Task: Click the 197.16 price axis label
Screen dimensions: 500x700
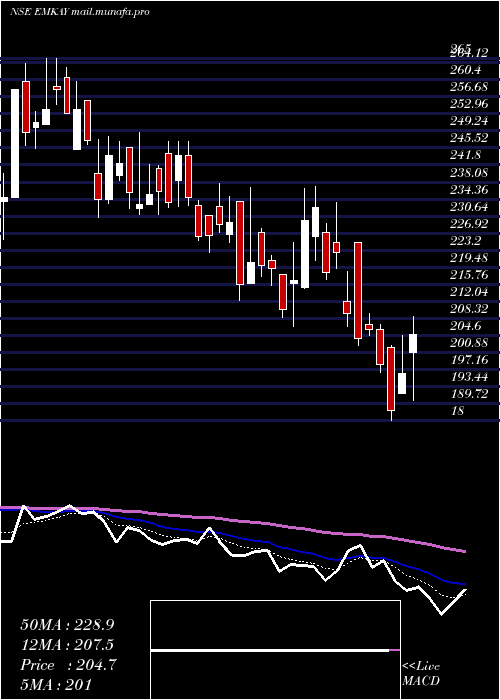Action: pyautogui.click(x=469, y=360)
